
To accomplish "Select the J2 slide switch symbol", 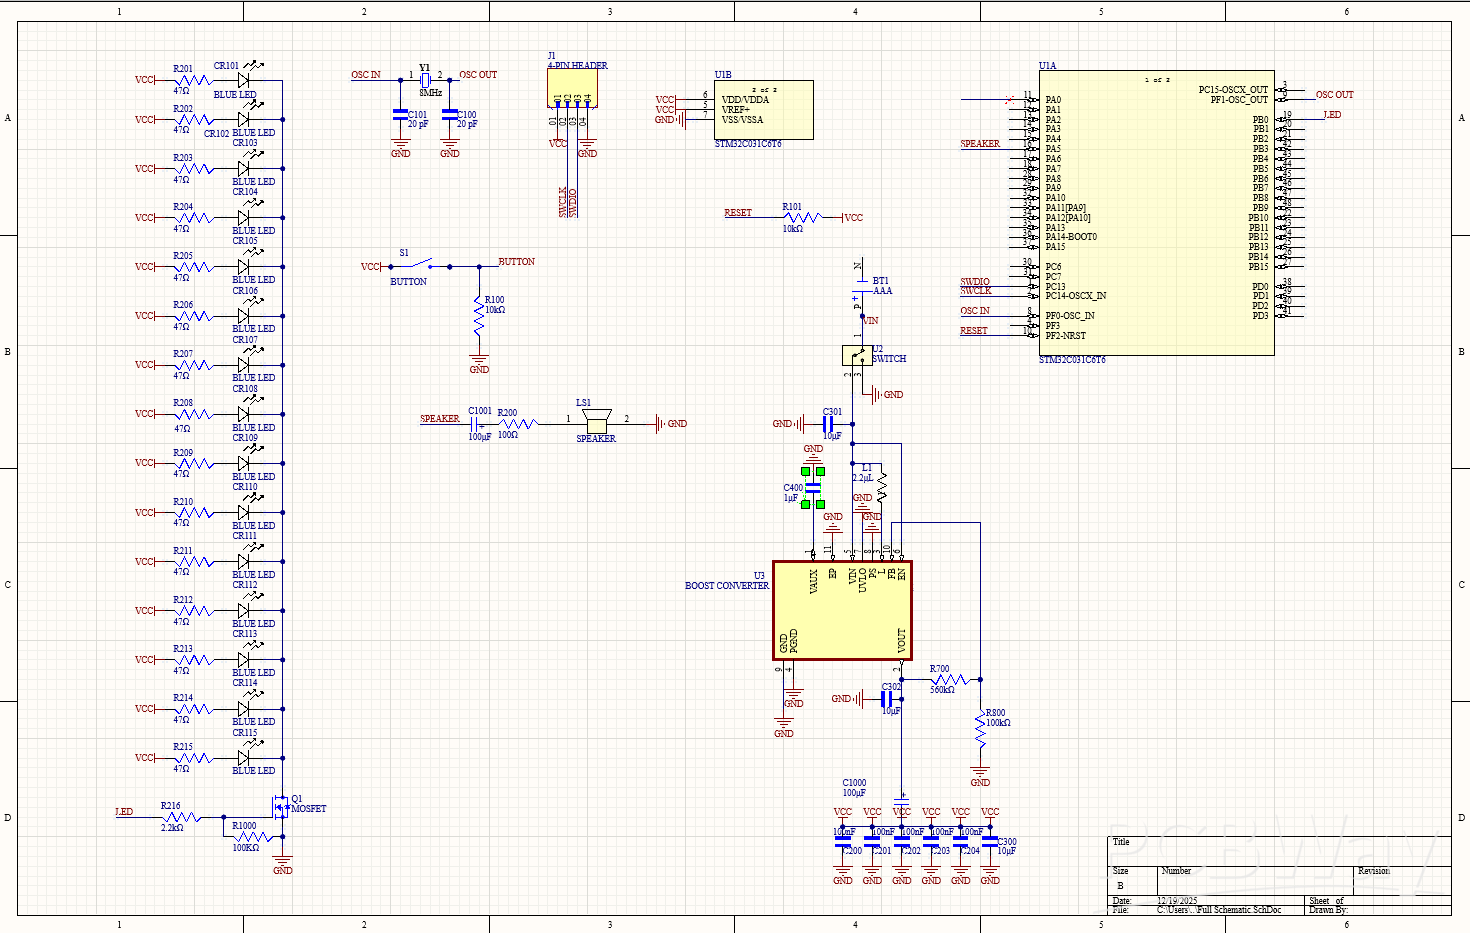I will (x=857, y=355).
